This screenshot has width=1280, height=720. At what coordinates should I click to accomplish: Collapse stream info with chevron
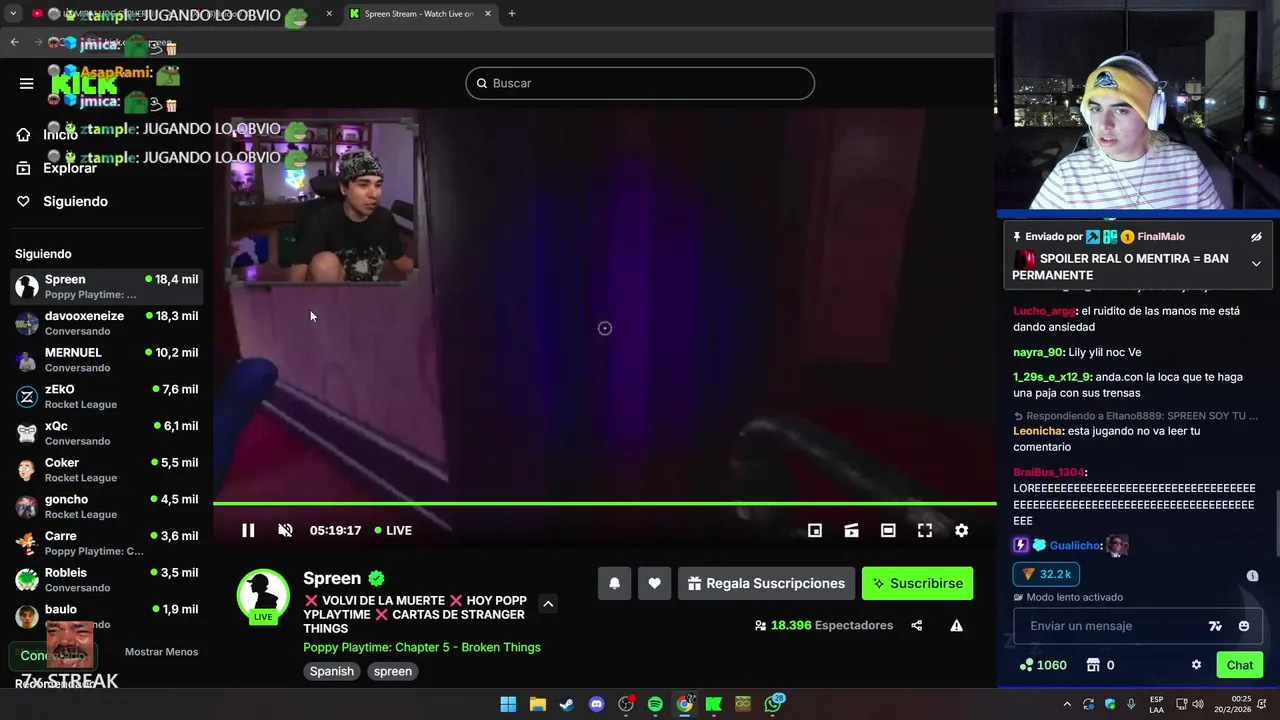pyautogui.click(x=547, y=603)
